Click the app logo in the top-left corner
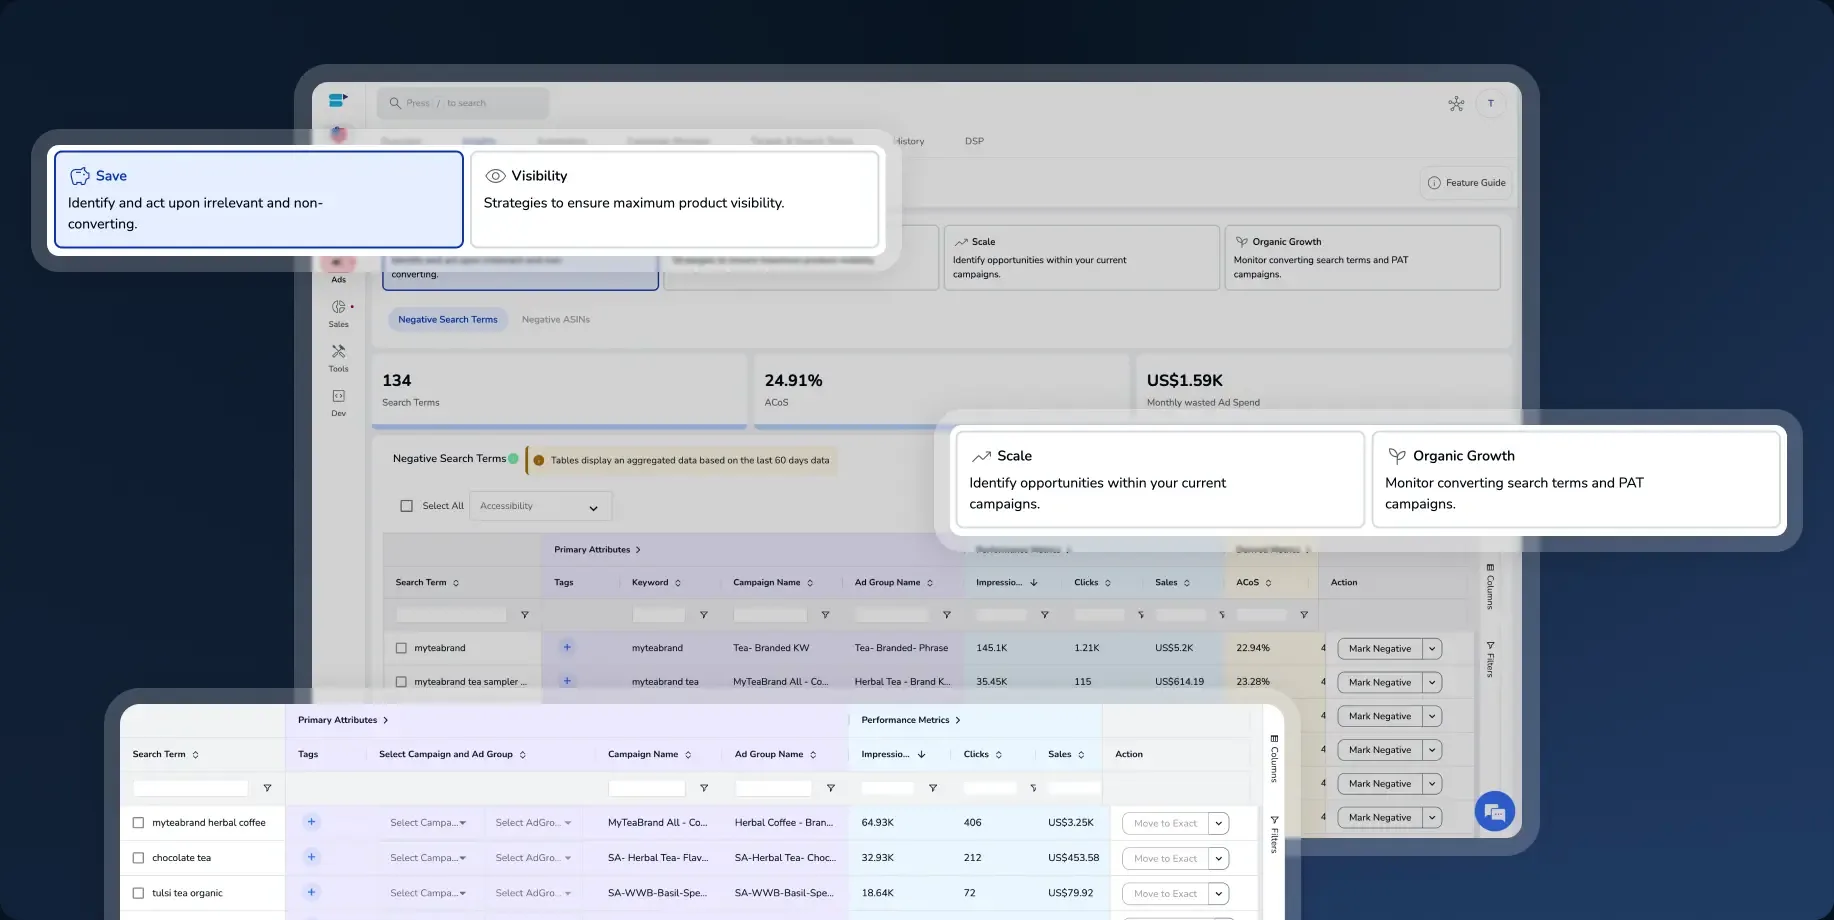The width and height of the screenshot is (1834, 920). click(x=338, y=100)
